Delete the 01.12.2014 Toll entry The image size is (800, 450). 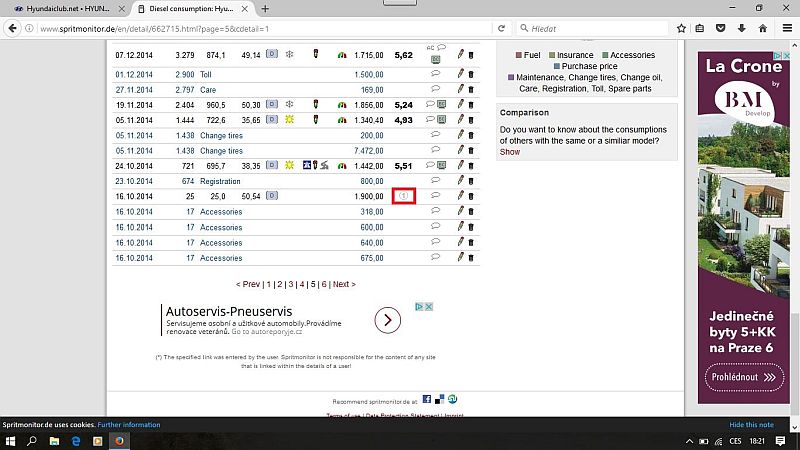tap(471, 75)
